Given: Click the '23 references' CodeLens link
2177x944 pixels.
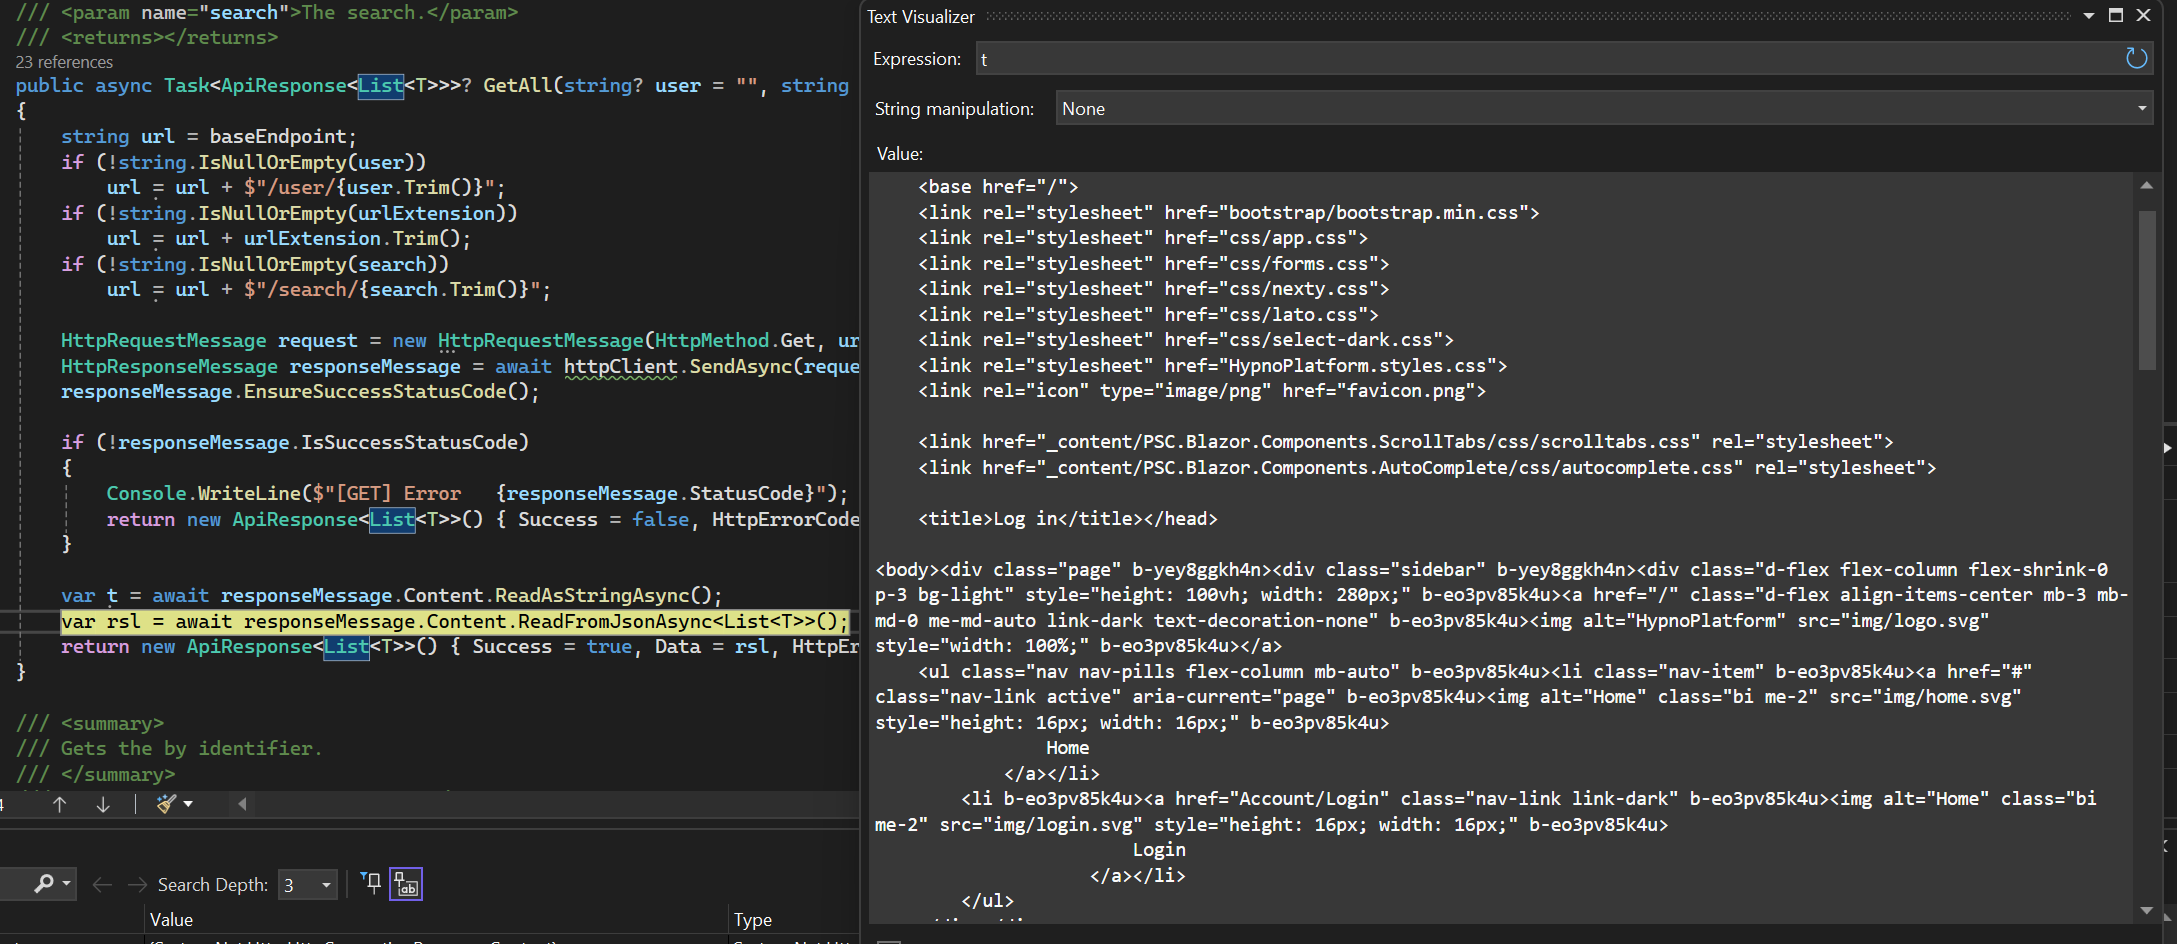Looking at the screenshot, I should 64,62.
